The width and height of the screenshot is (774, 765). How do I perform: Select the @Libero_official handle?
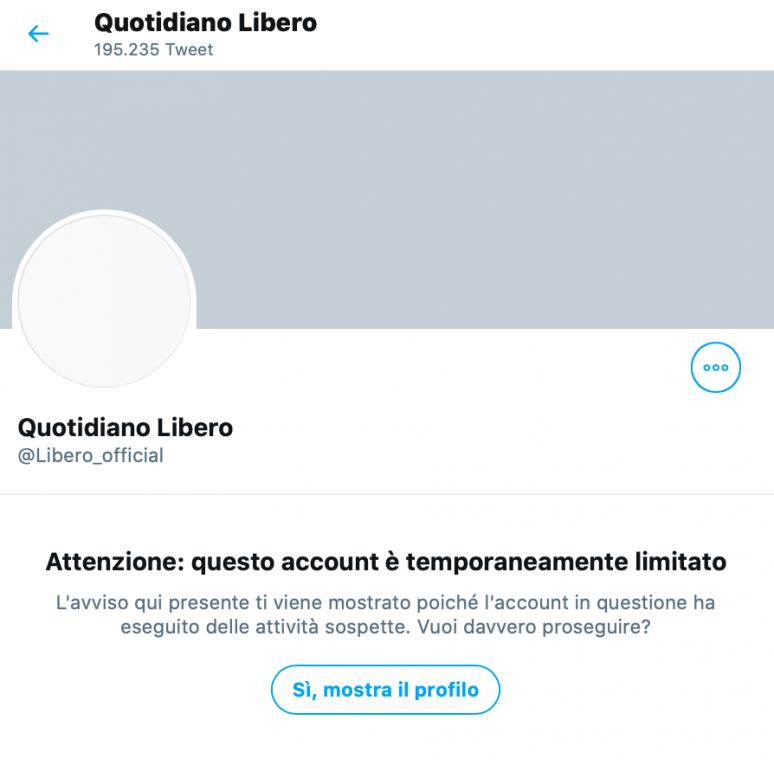[x=90, y=456]
